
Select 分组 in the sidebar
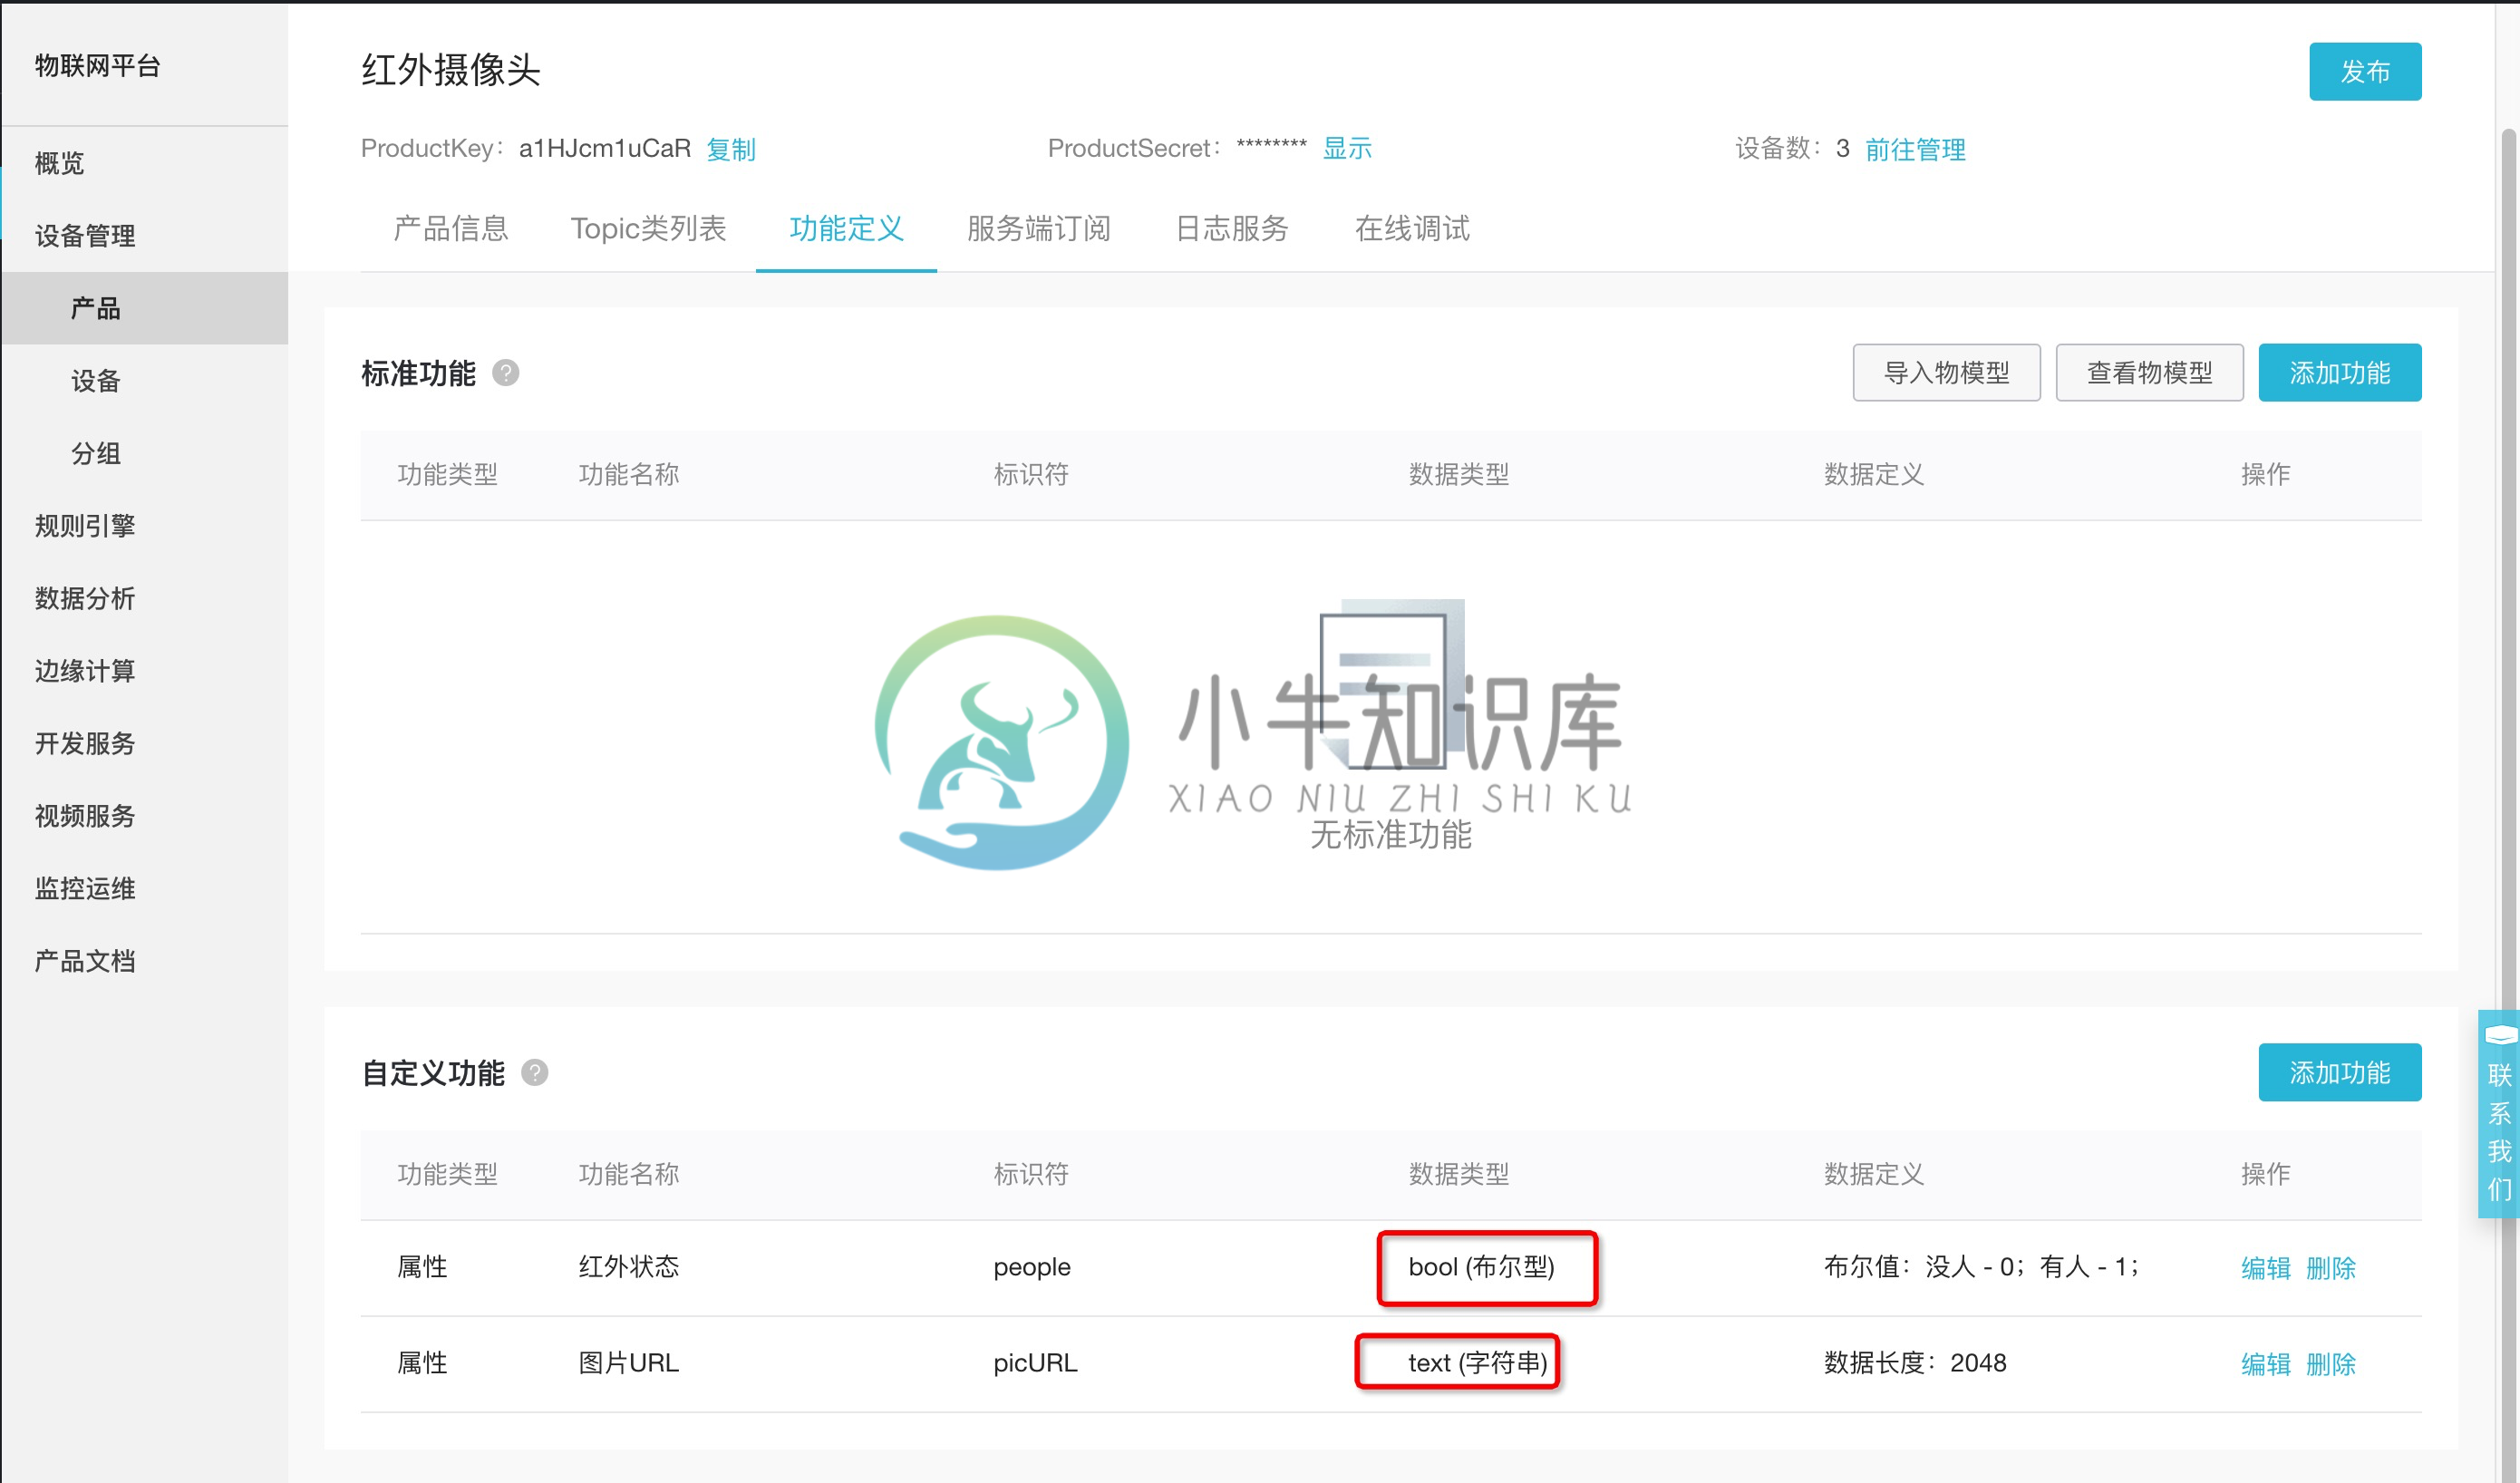point(144,454)
